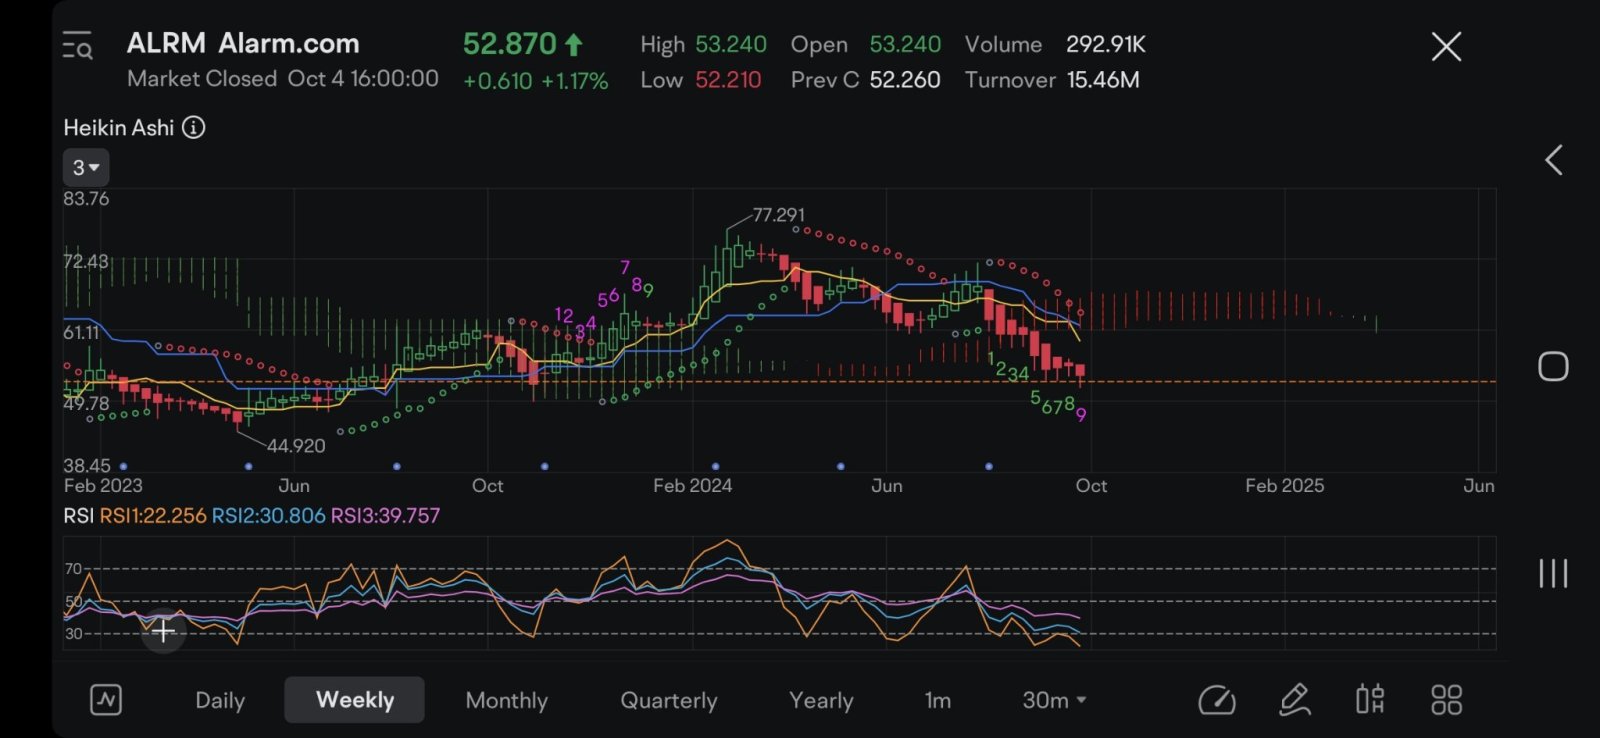The image size is (1600, 738).
Task: Click the RSI2:30.806 value
Action: tap(268, 516)
